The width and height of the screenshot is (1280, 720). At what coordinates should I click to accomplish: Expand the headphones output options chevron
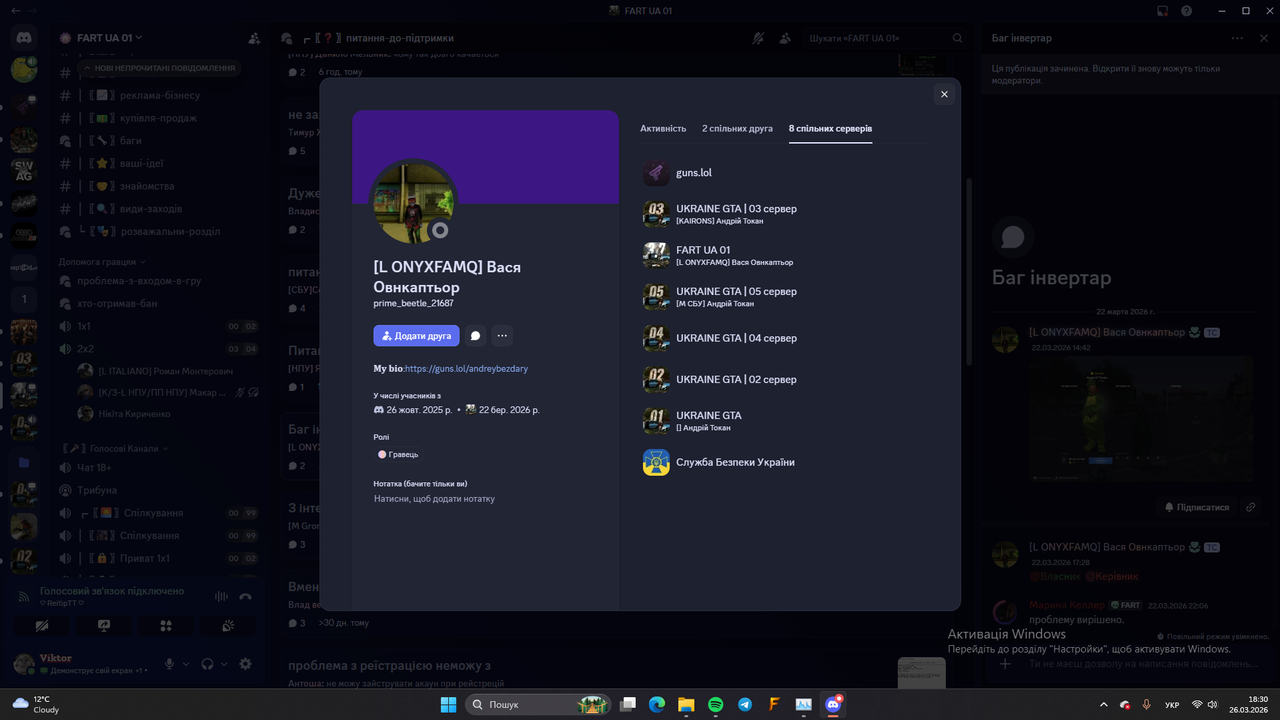tap(224, 664)
